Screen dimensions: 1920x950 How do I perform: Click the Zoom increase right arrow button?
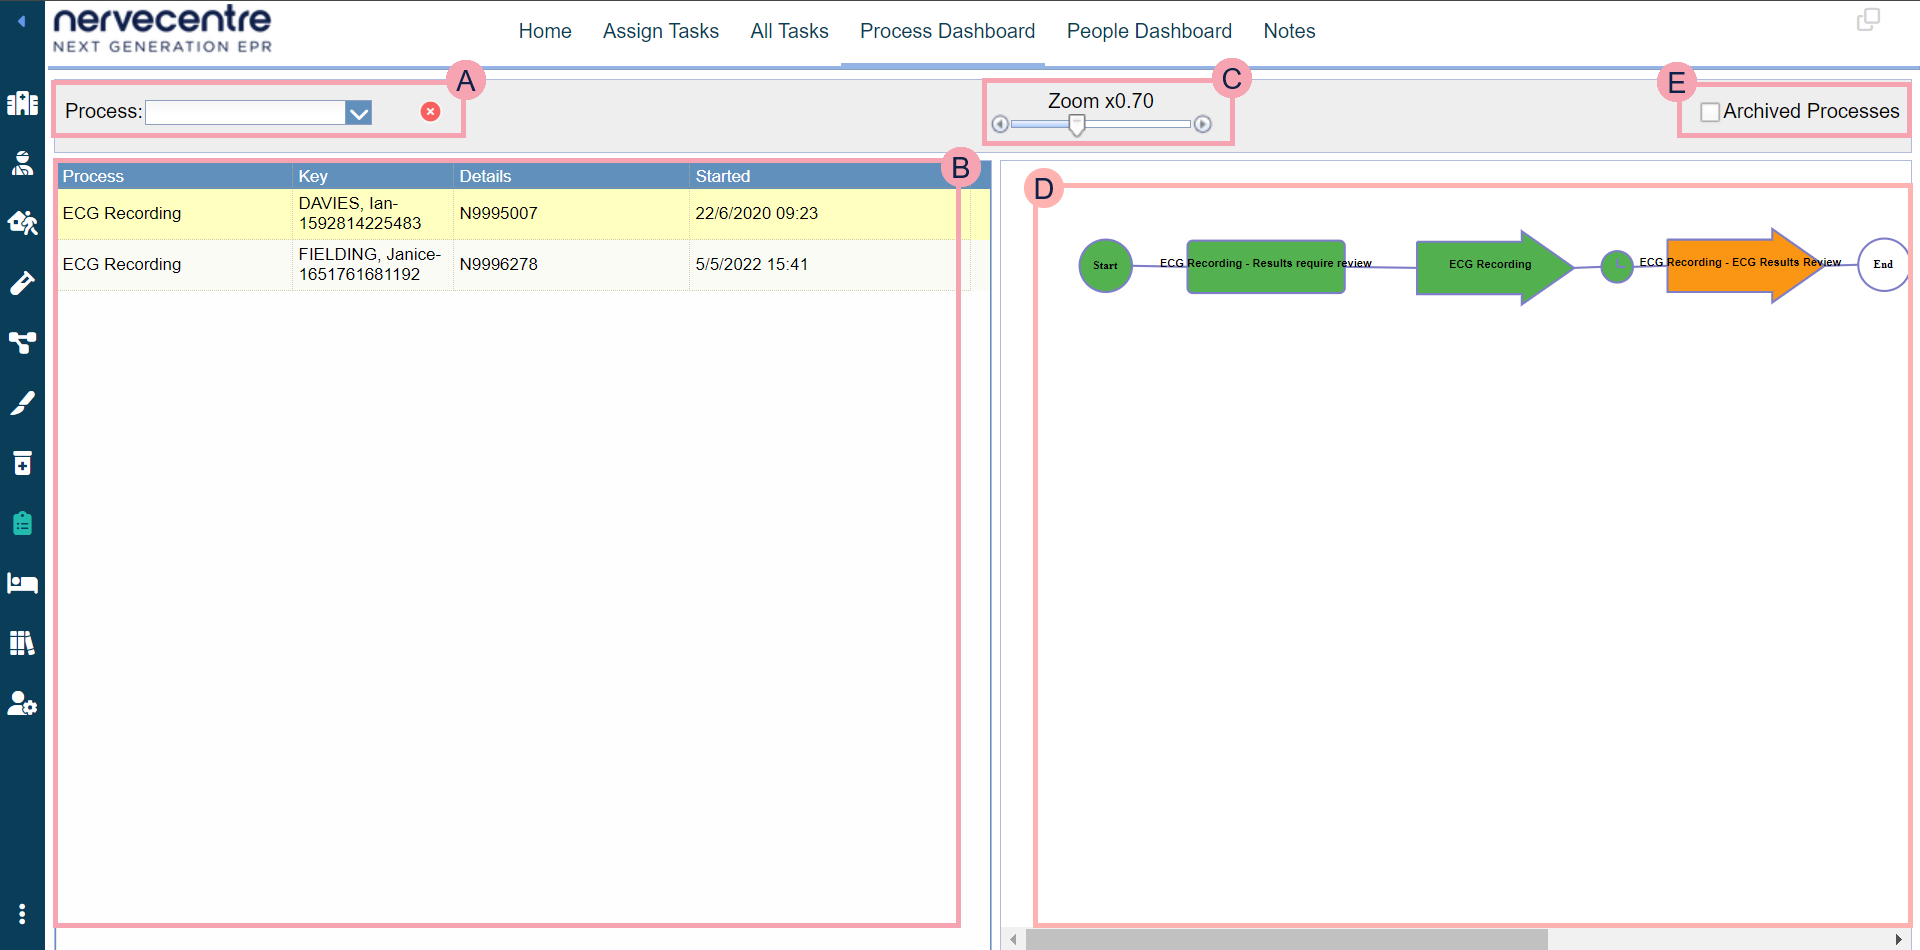coord(1203,124)
